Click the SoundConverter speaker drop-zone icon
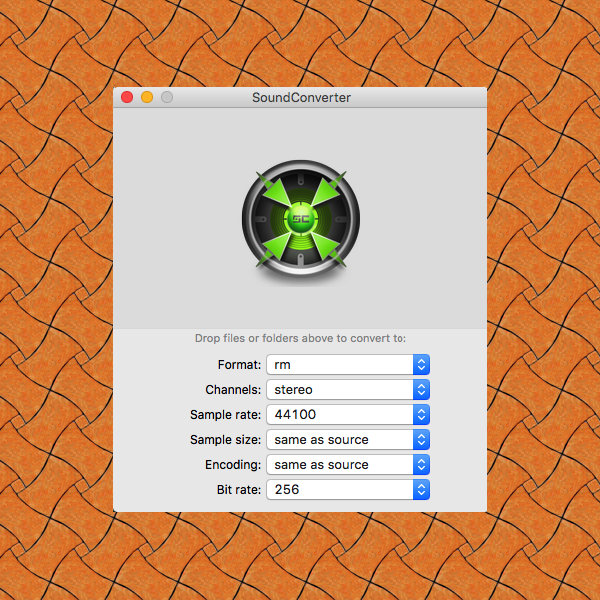The height and width of the screenshot is (600, 600). (x=301, y=219)
